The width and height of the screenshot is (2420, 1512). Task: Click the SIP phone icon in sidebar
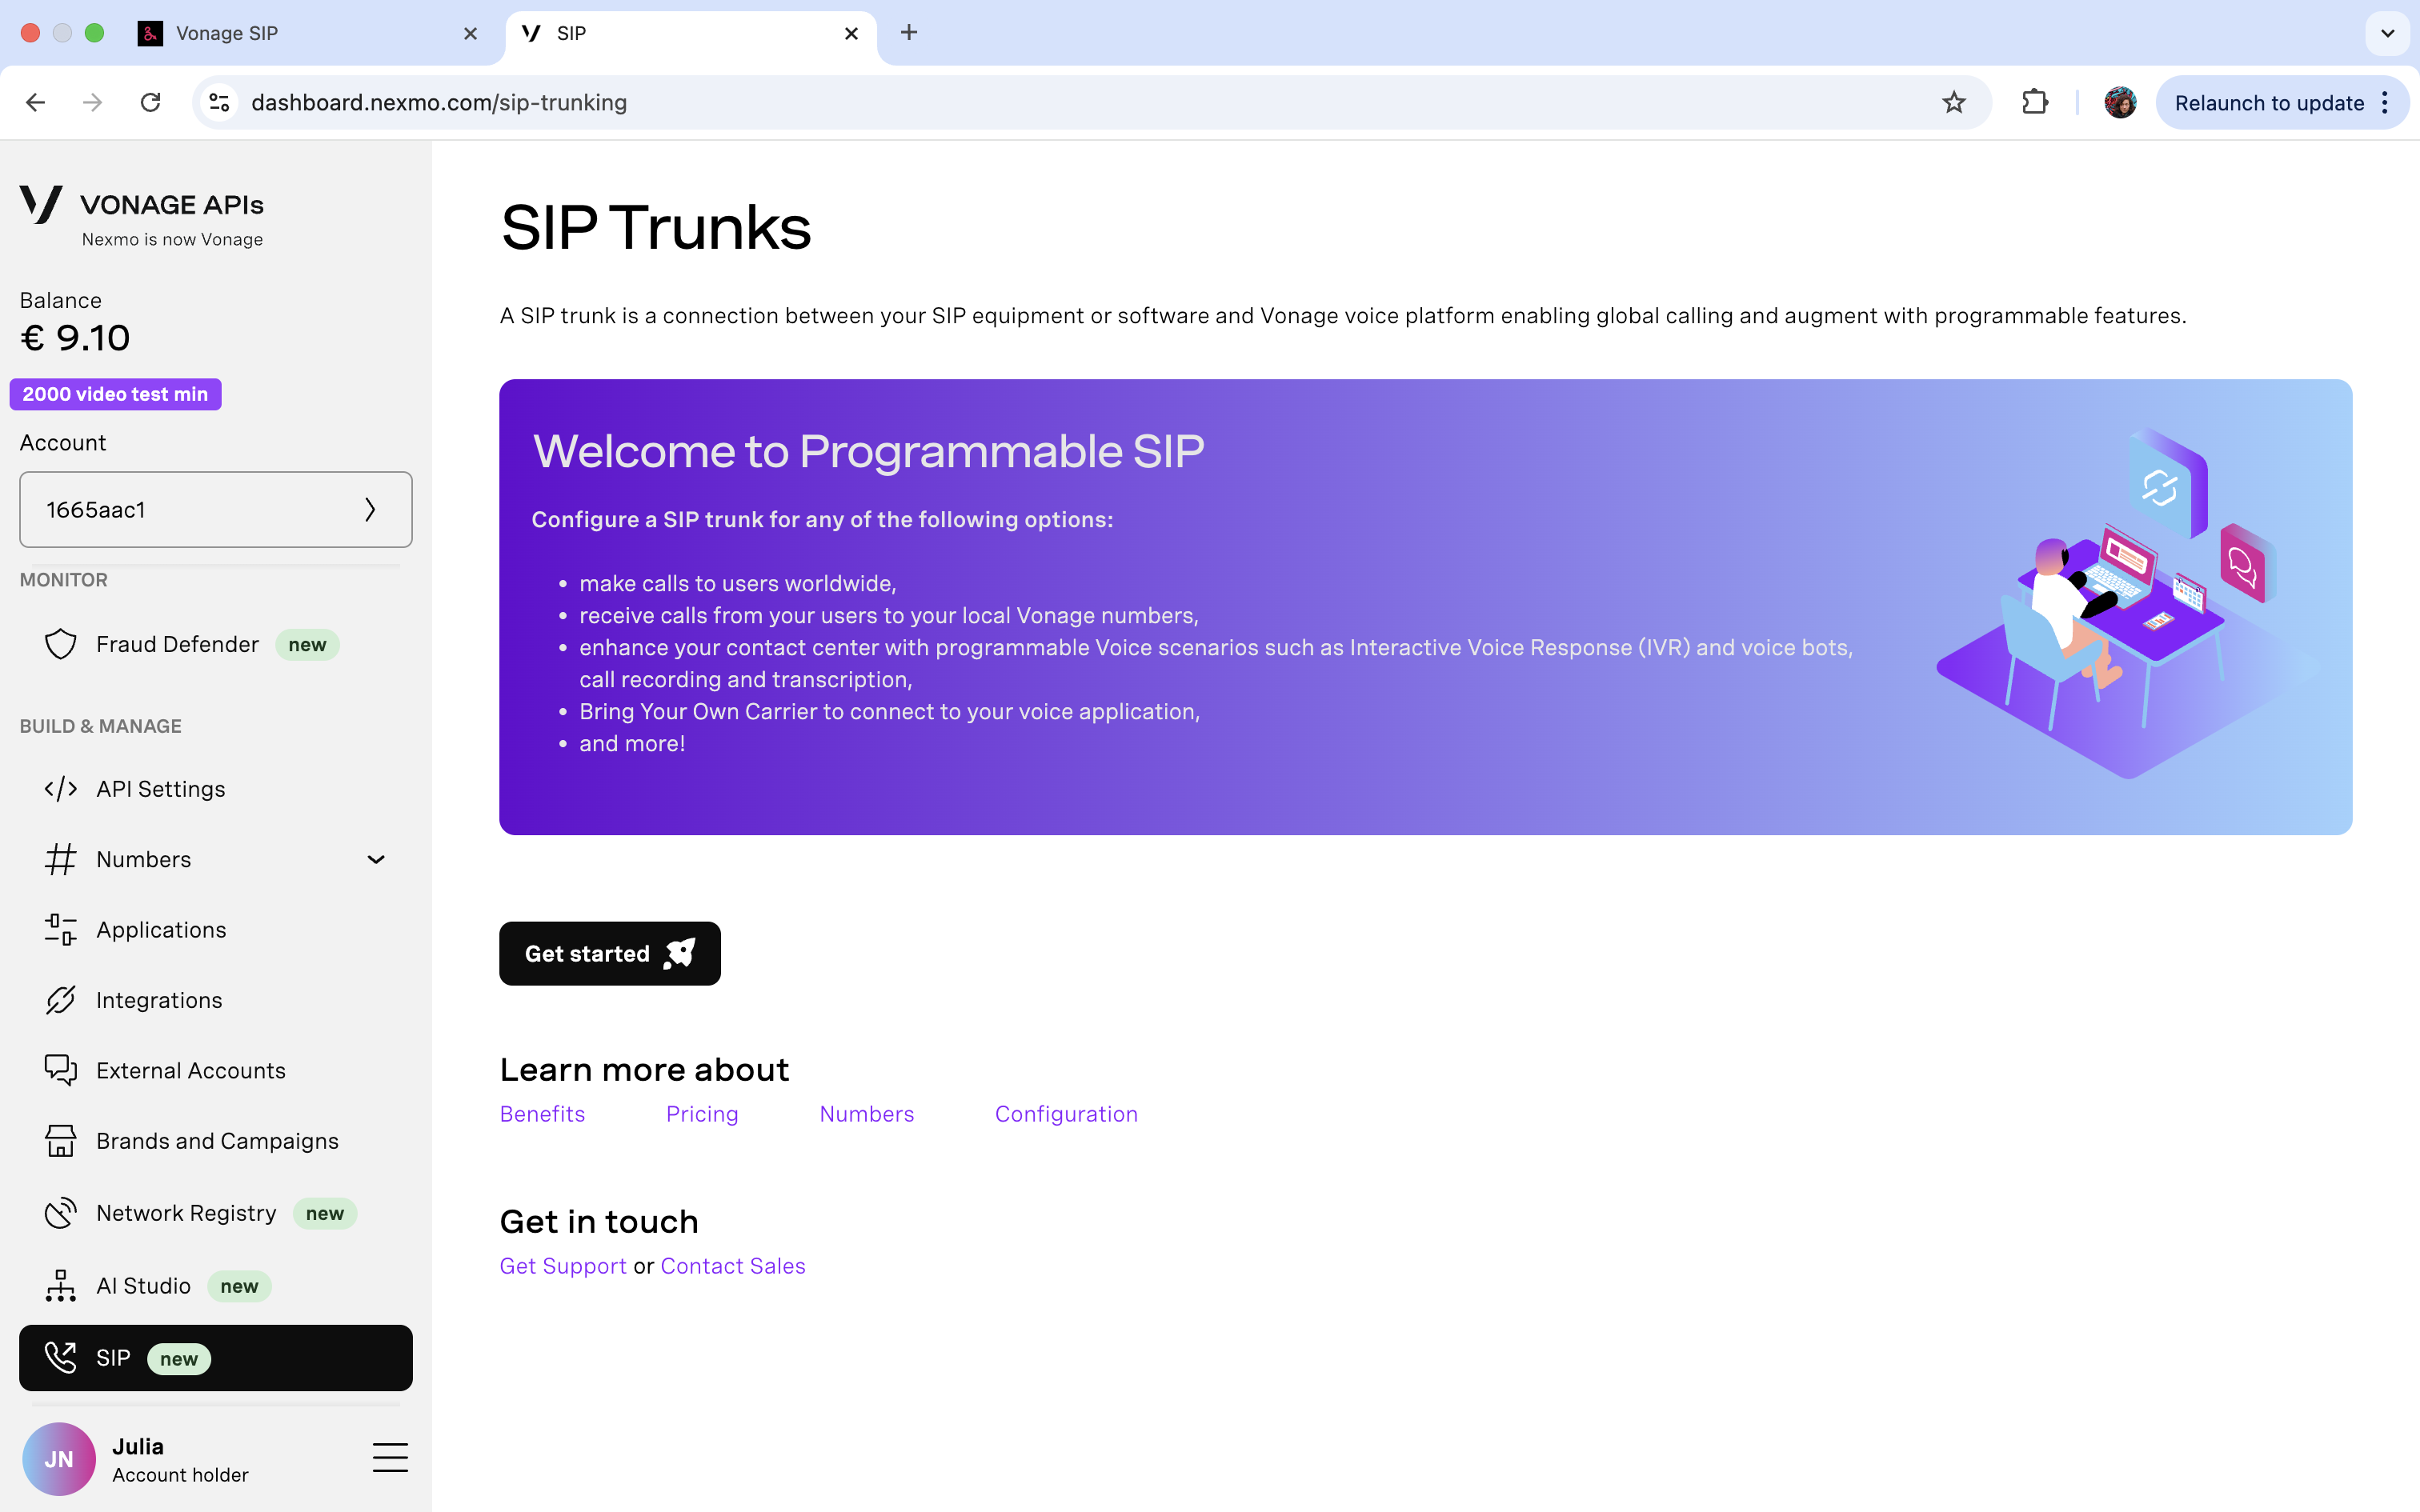coord(60,1358)
